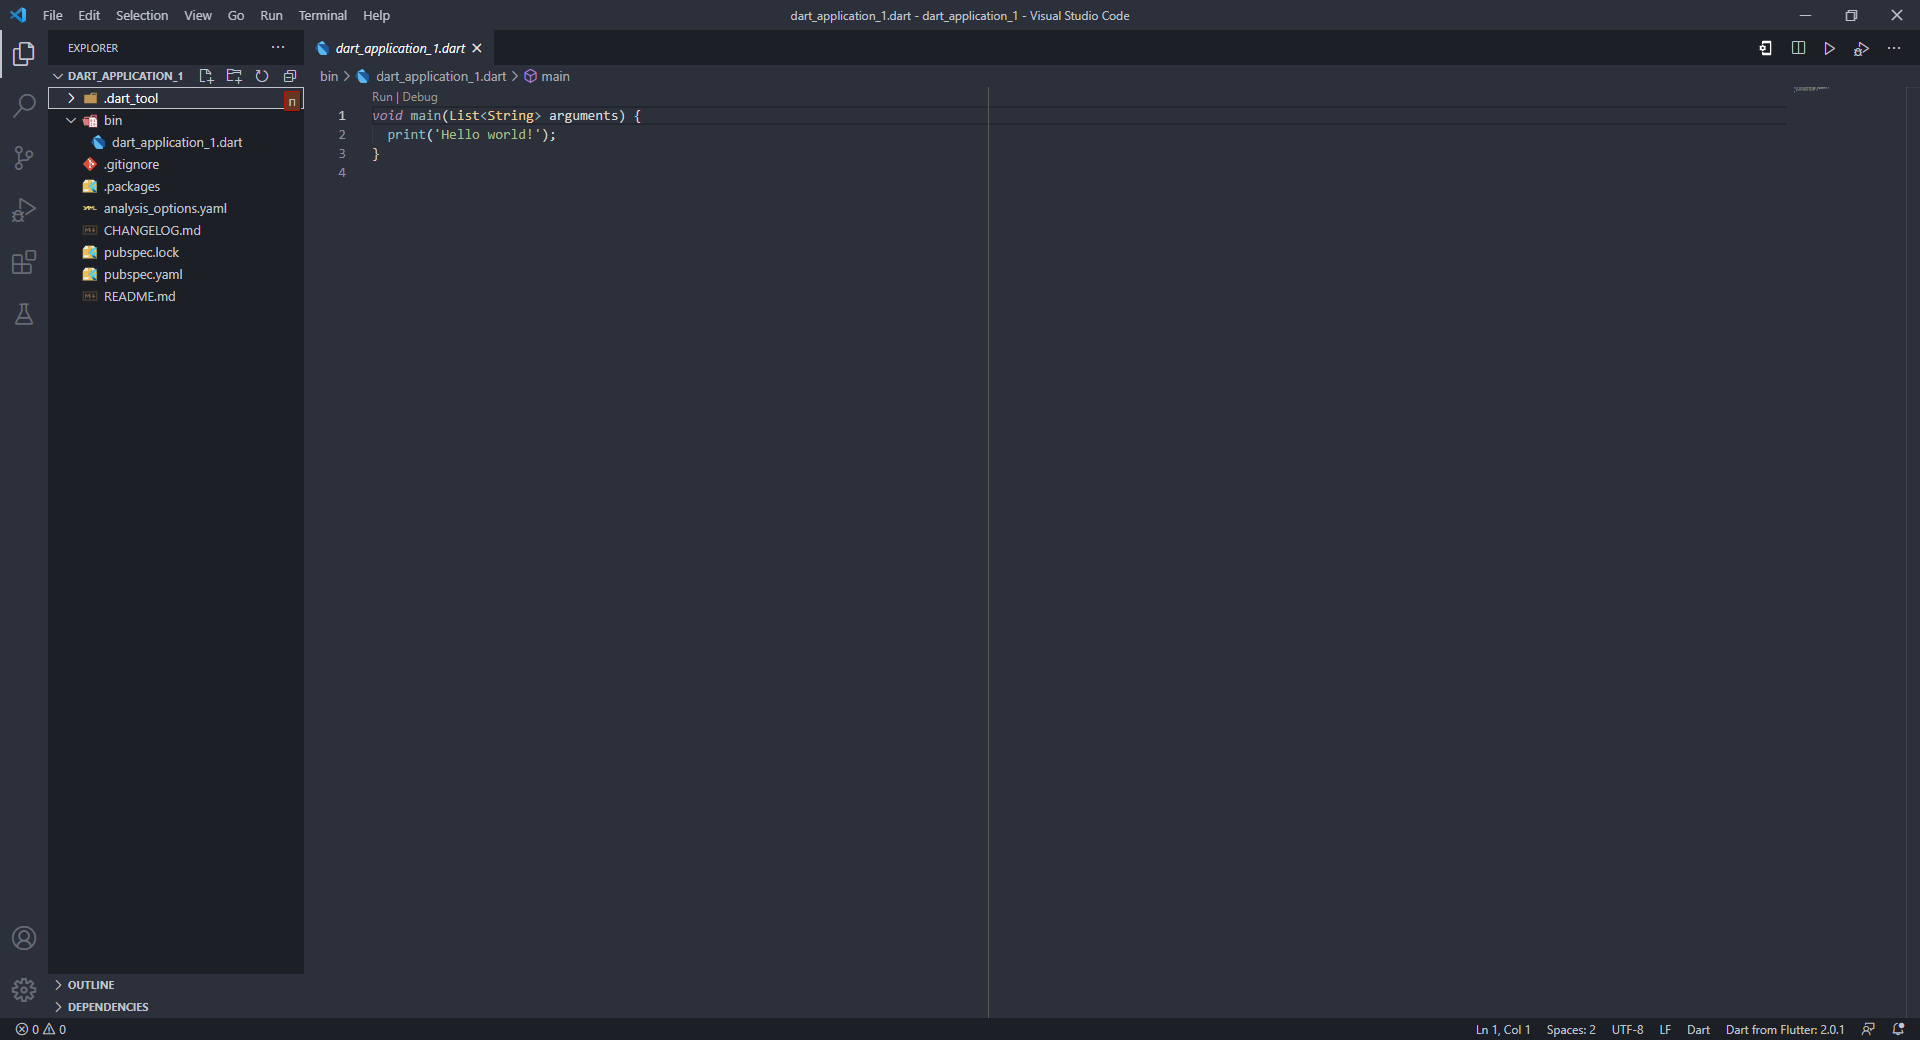
Task: Click the Debug code lens link
Action: [x=420, y=97]
